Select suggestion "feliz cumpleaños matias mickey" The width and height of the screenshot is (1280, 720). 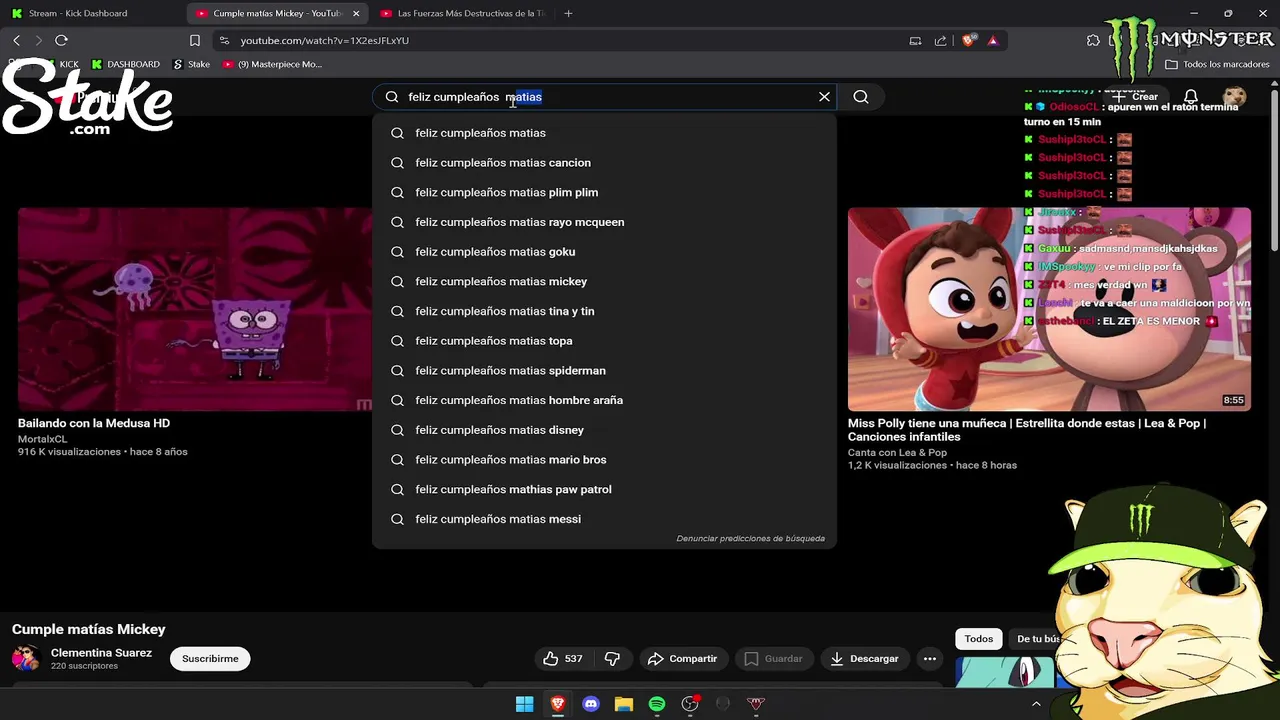pyautogui.click(x=604, y=281)
